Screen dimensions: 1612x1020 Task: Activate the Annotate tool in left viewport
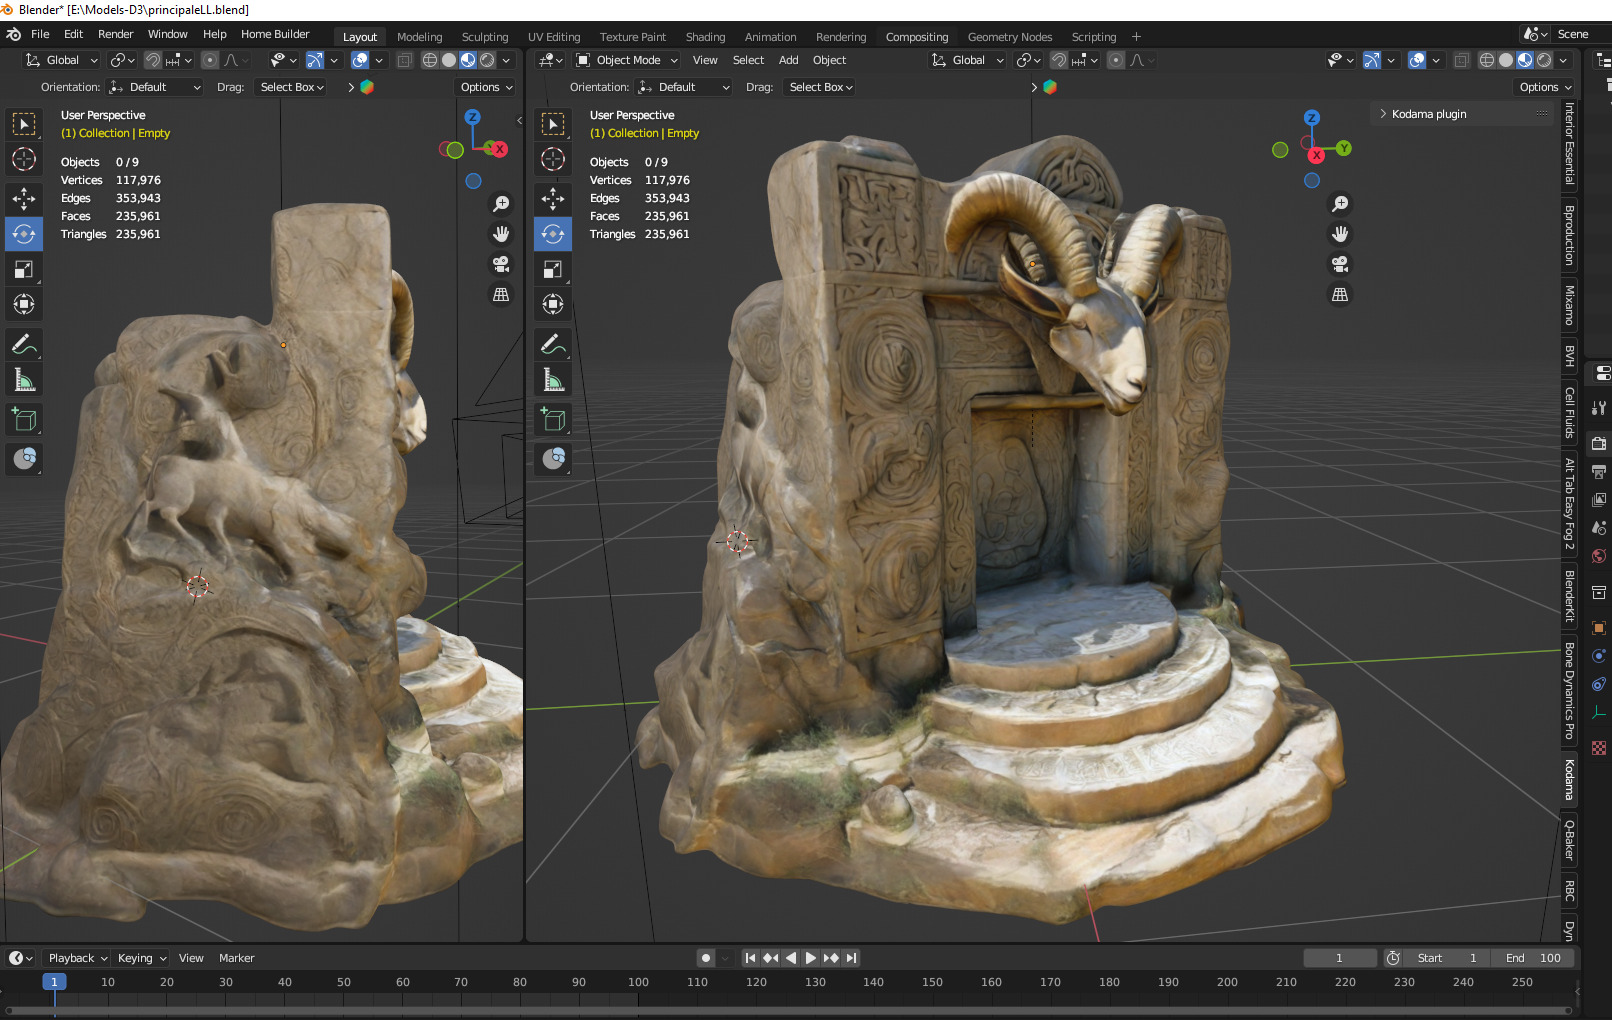(24, 344)
